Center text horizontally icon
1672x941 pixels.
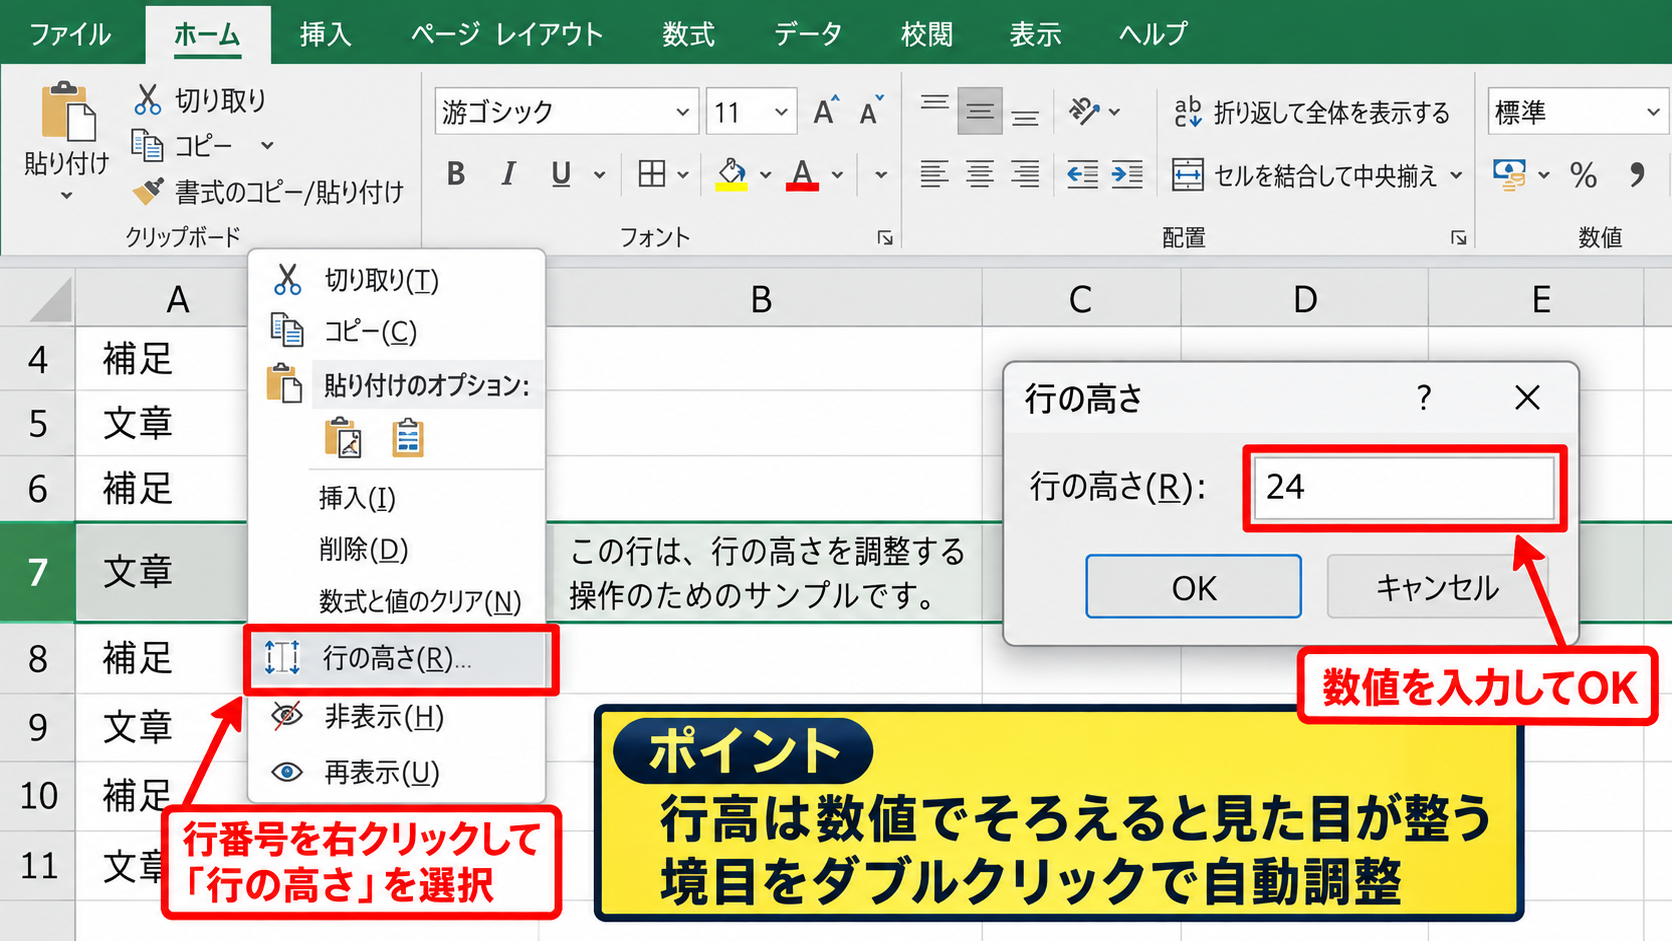980,175
